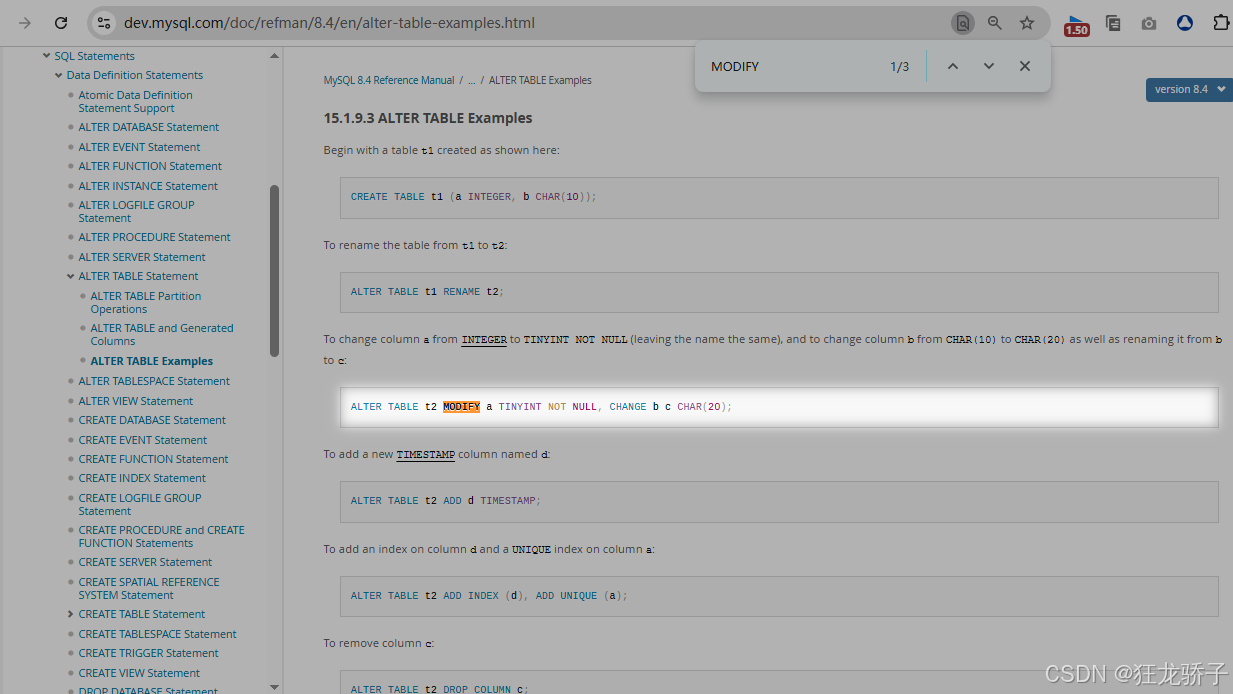Click the TIMESTAMP underlined link
Viewport: 1233px width, 694px height.
pos(425,455)
